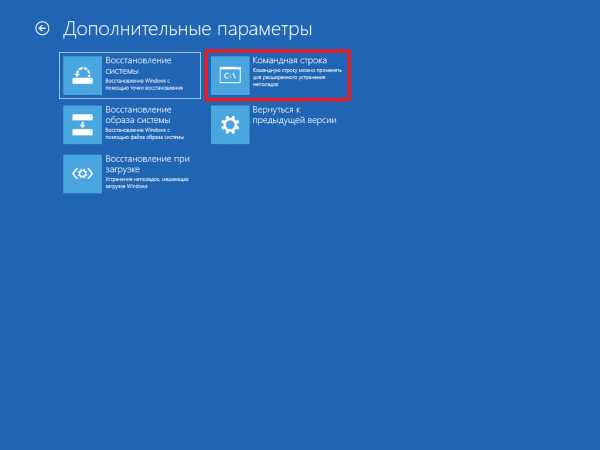Click description text under Восстановление системы
600x450 pixels.
point(144,84)
